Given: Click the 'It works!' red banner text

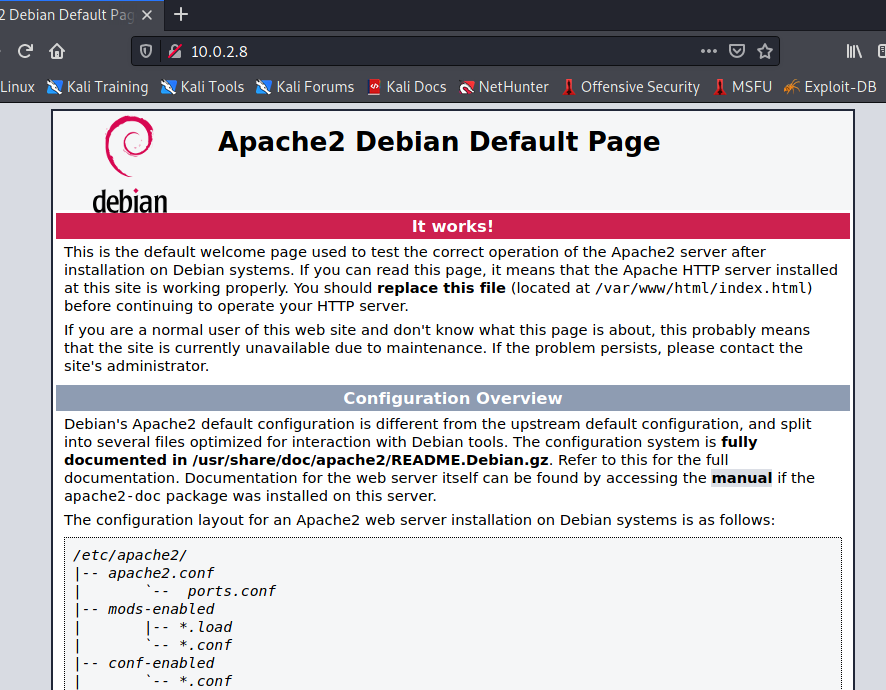Looking at the screenshot, I should tap(453, 226).
